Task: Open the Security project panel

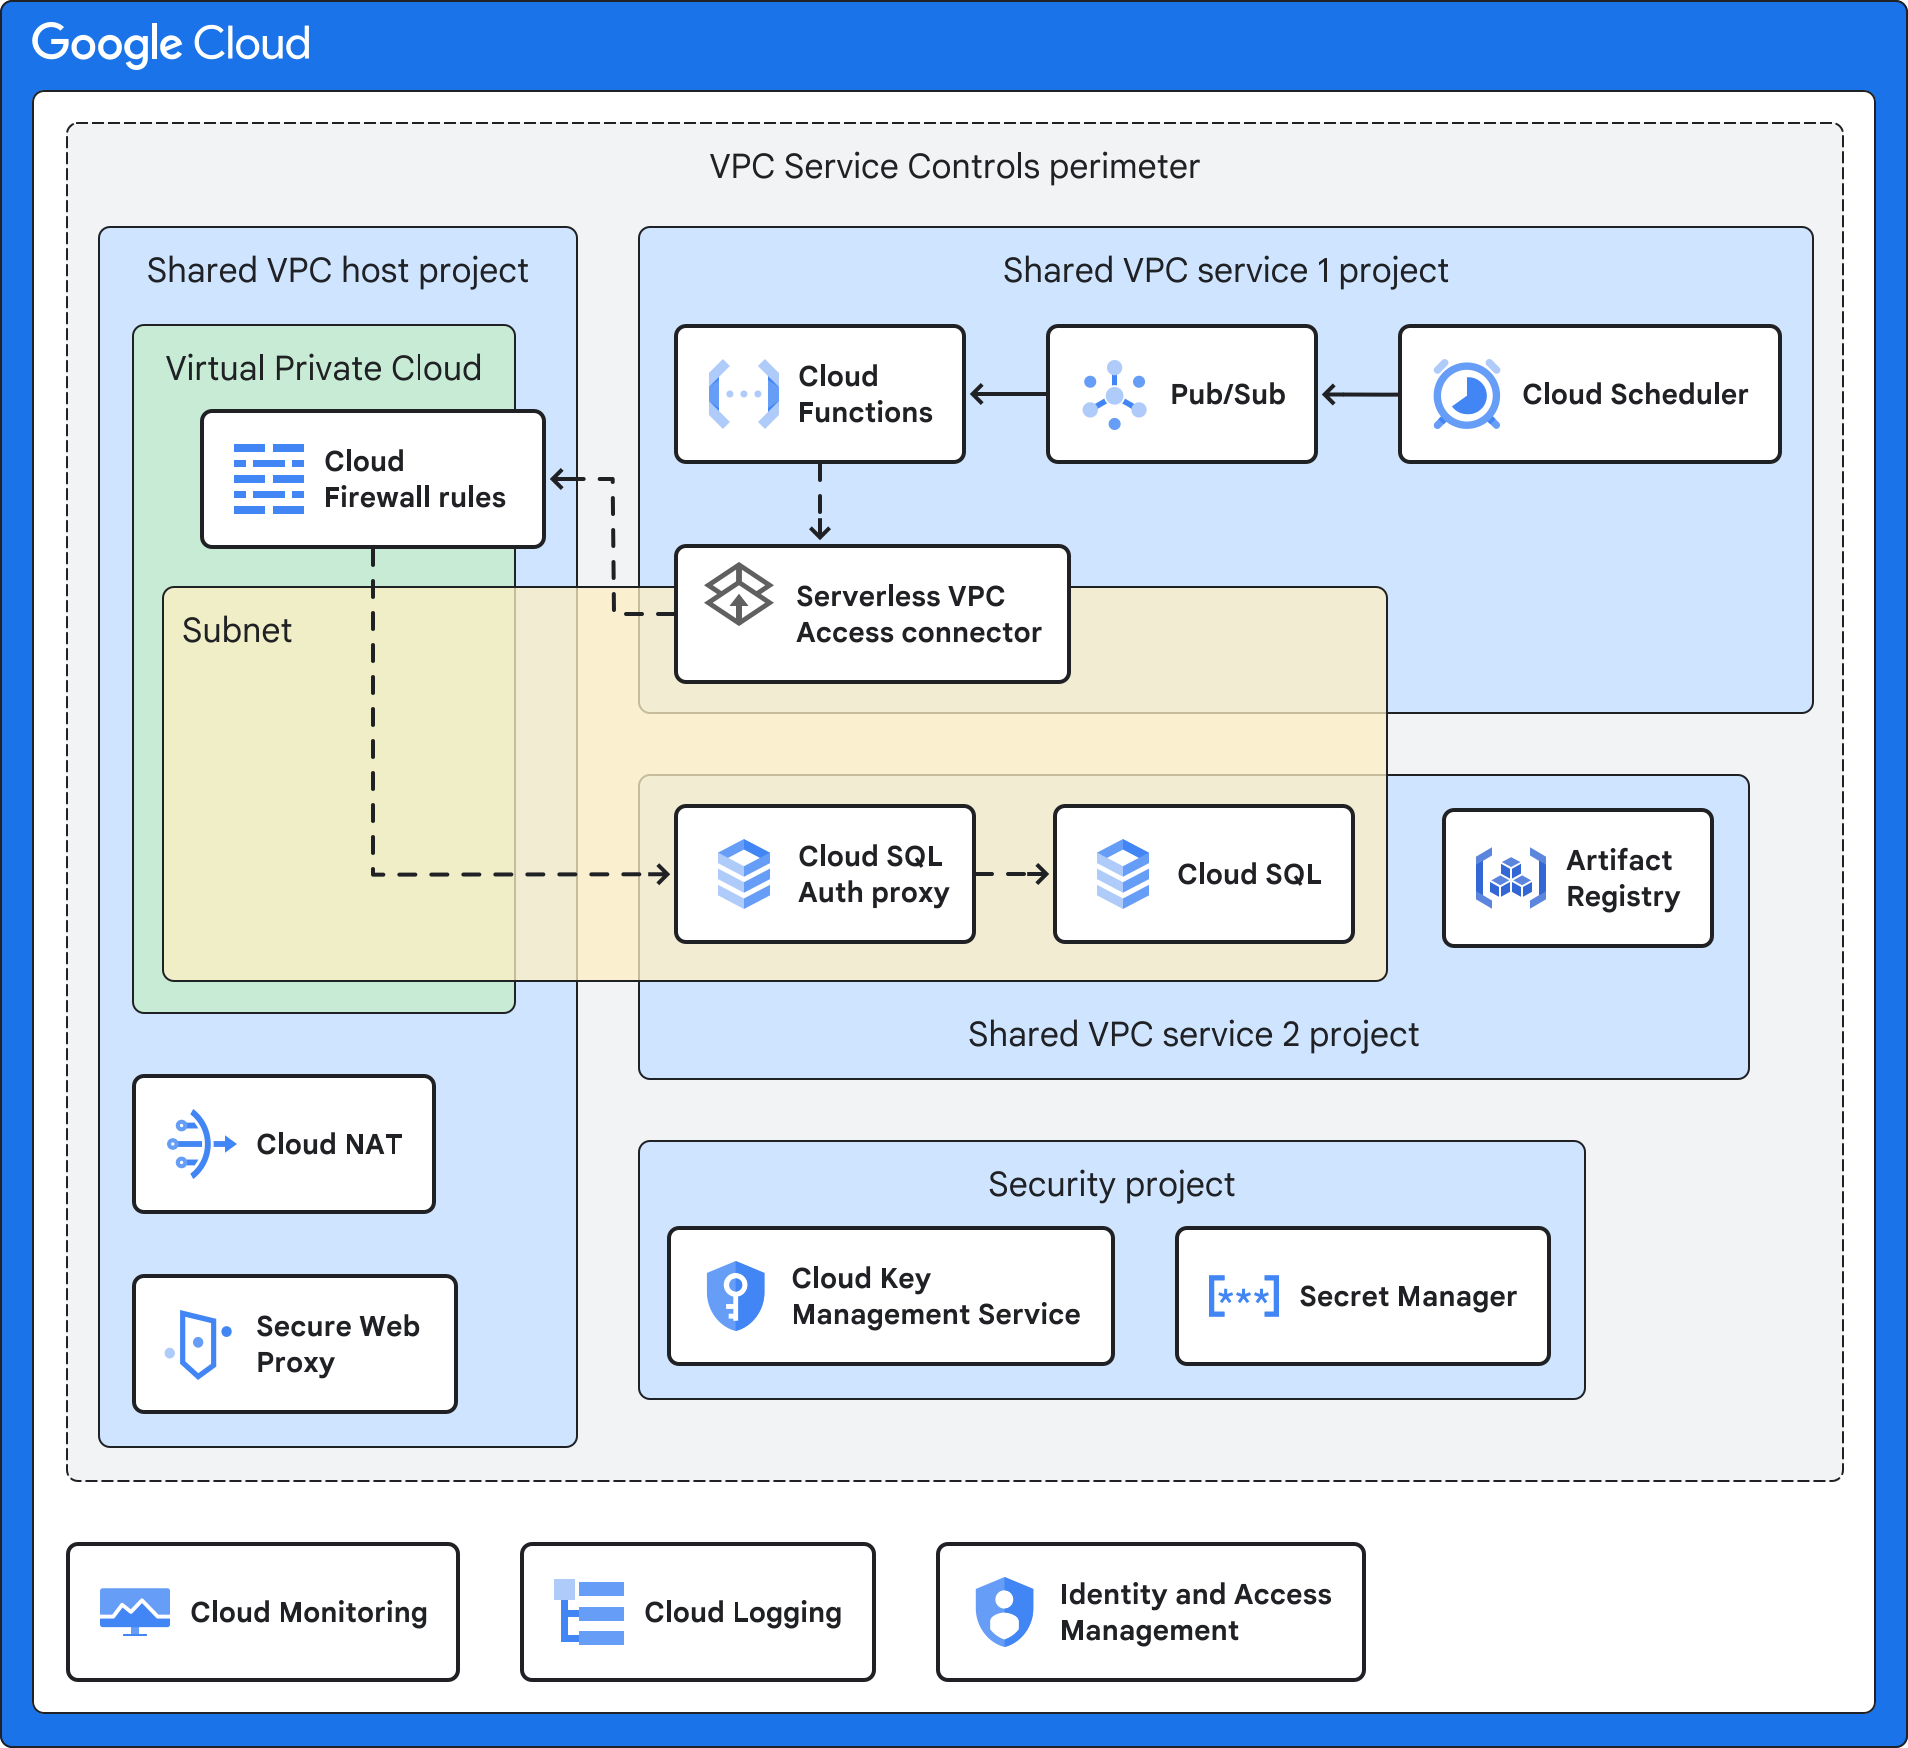Action: [x=1112, y=1184]
